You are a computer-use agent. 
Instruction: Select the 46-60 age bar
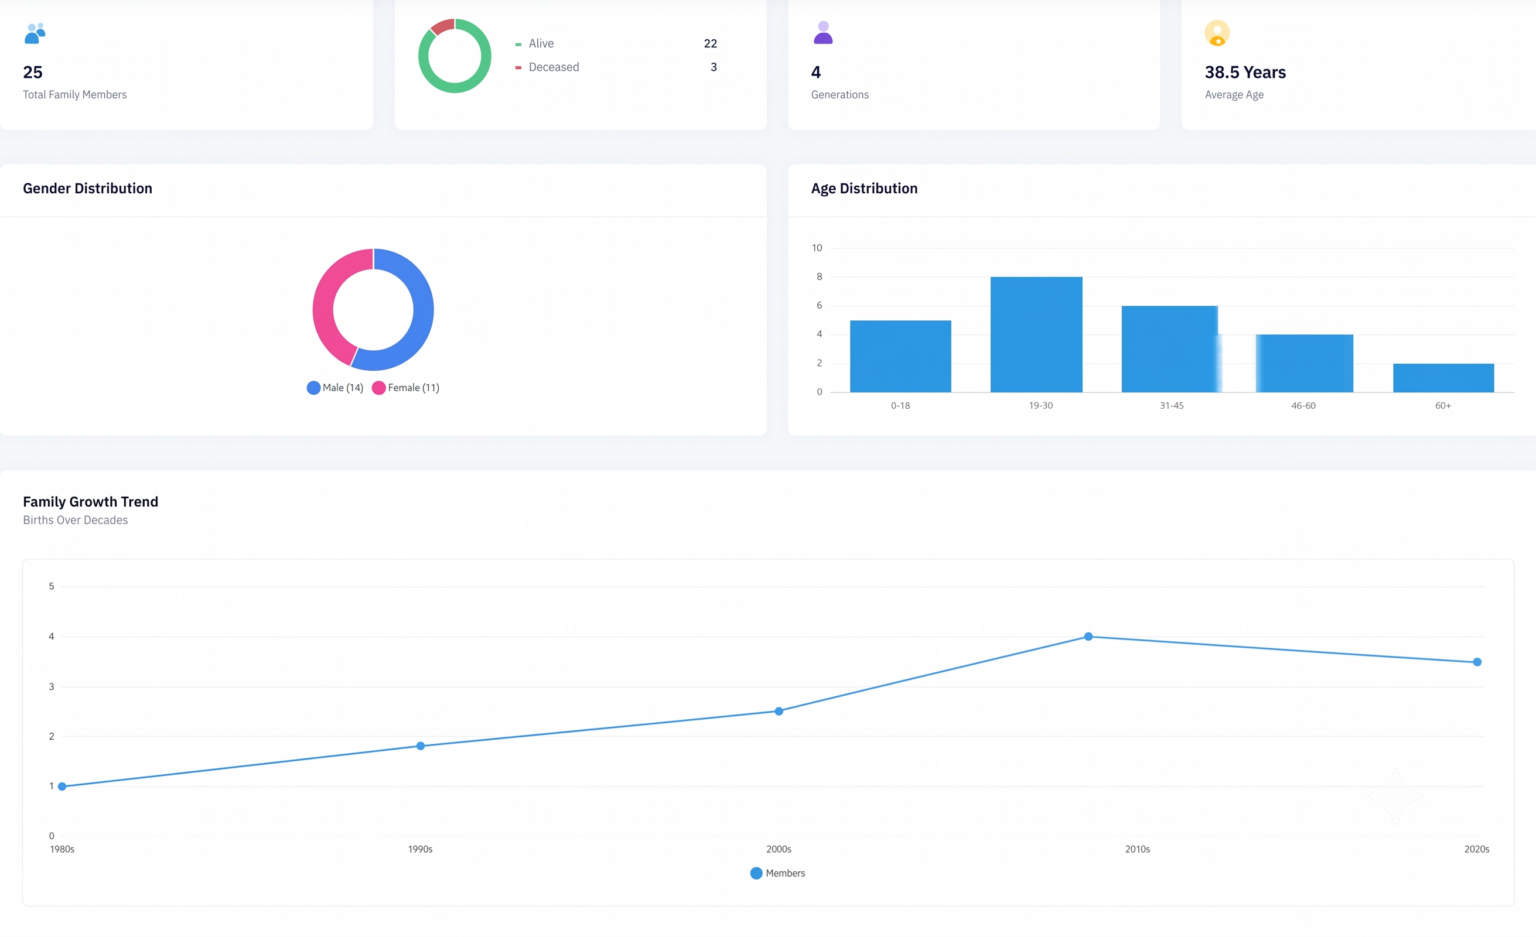point(1304,363)
